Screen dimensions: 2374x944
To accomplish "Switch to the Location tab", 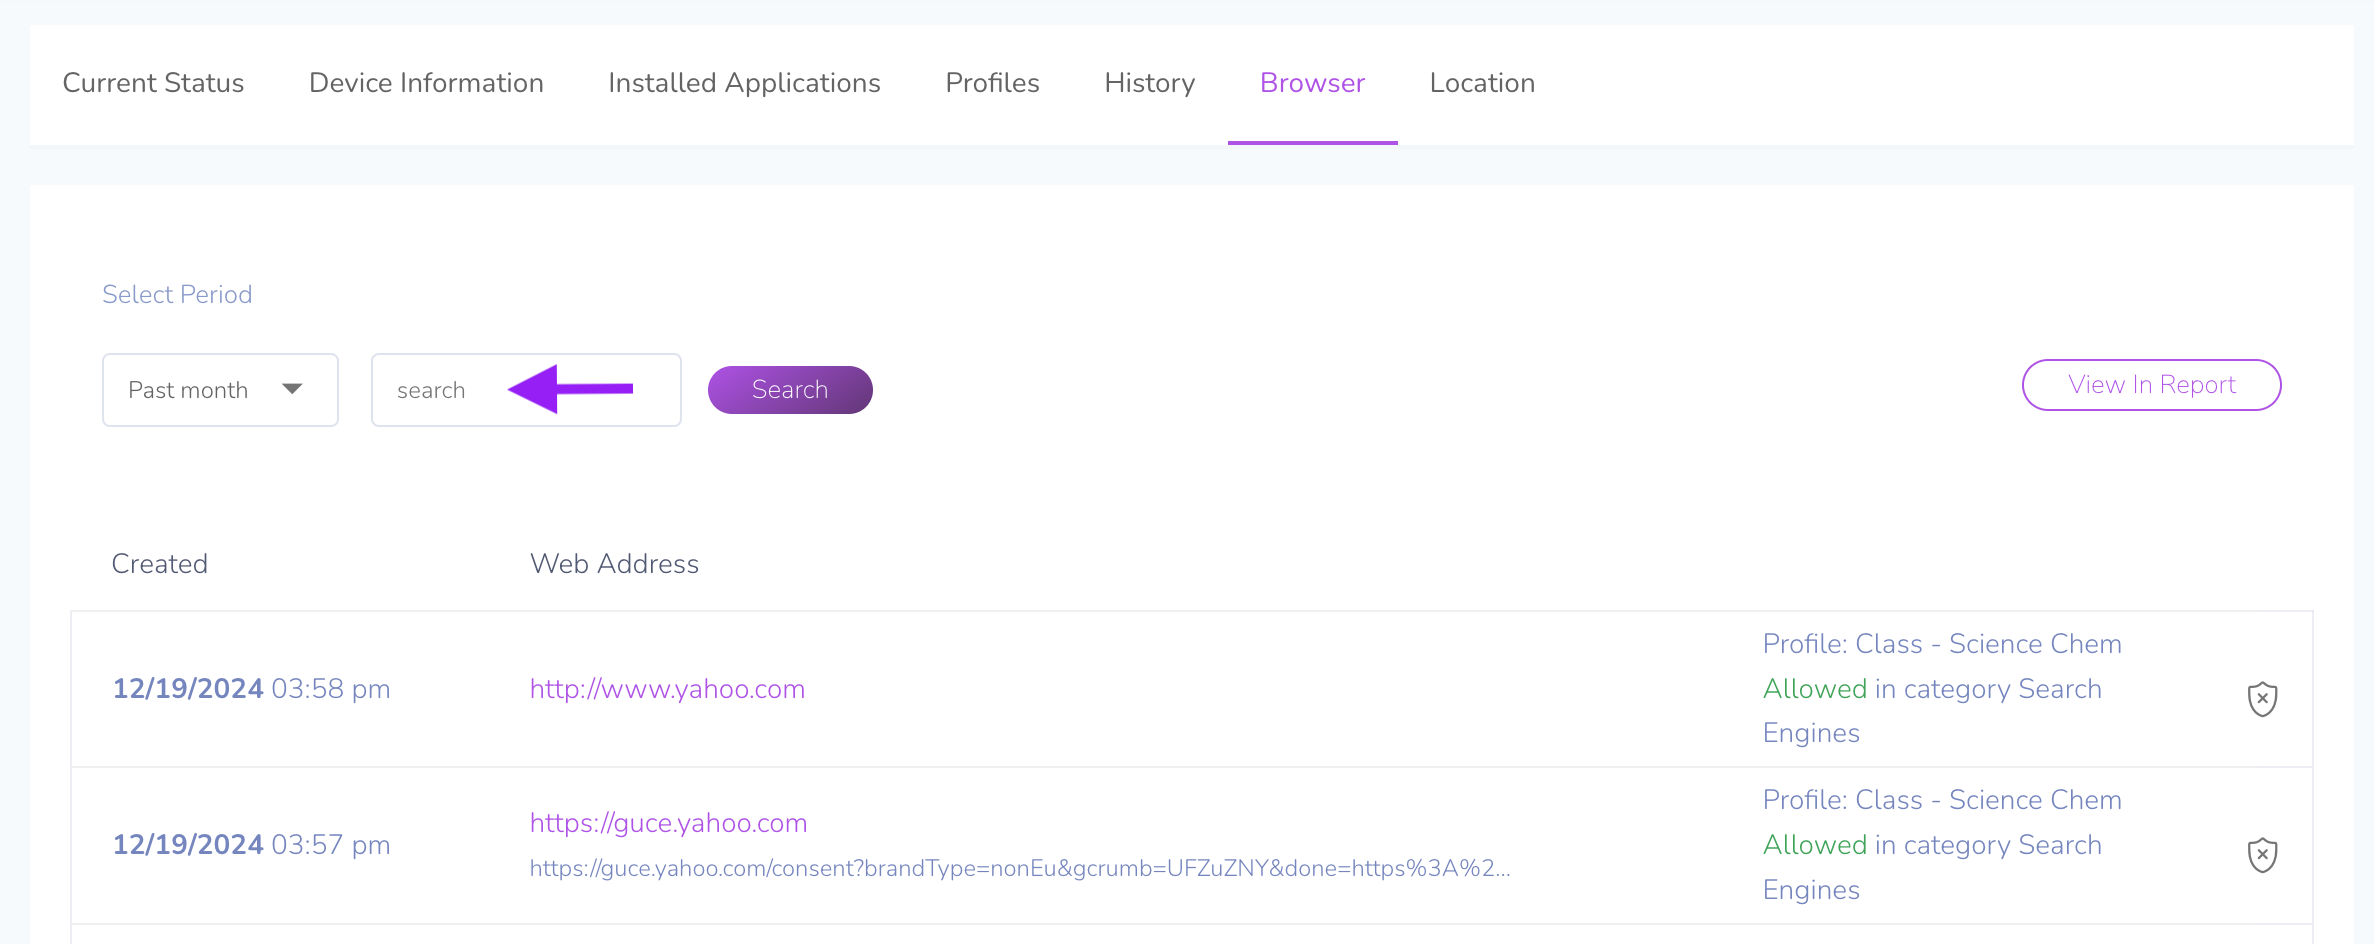I will coord(1482,83).
